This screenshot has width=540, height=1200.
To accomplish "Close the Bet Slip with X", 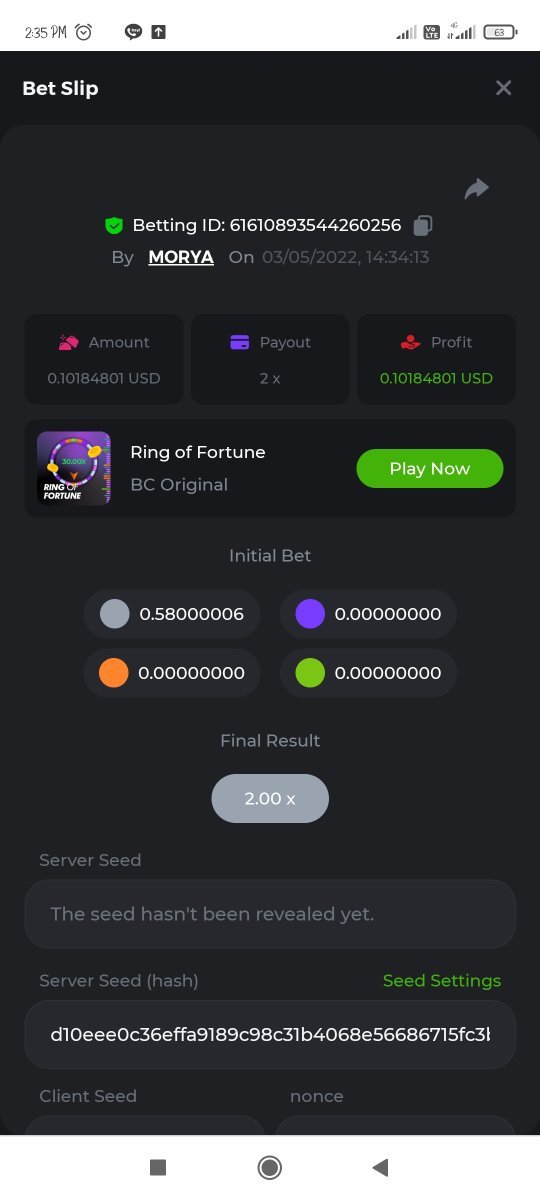I will [504, 88].
